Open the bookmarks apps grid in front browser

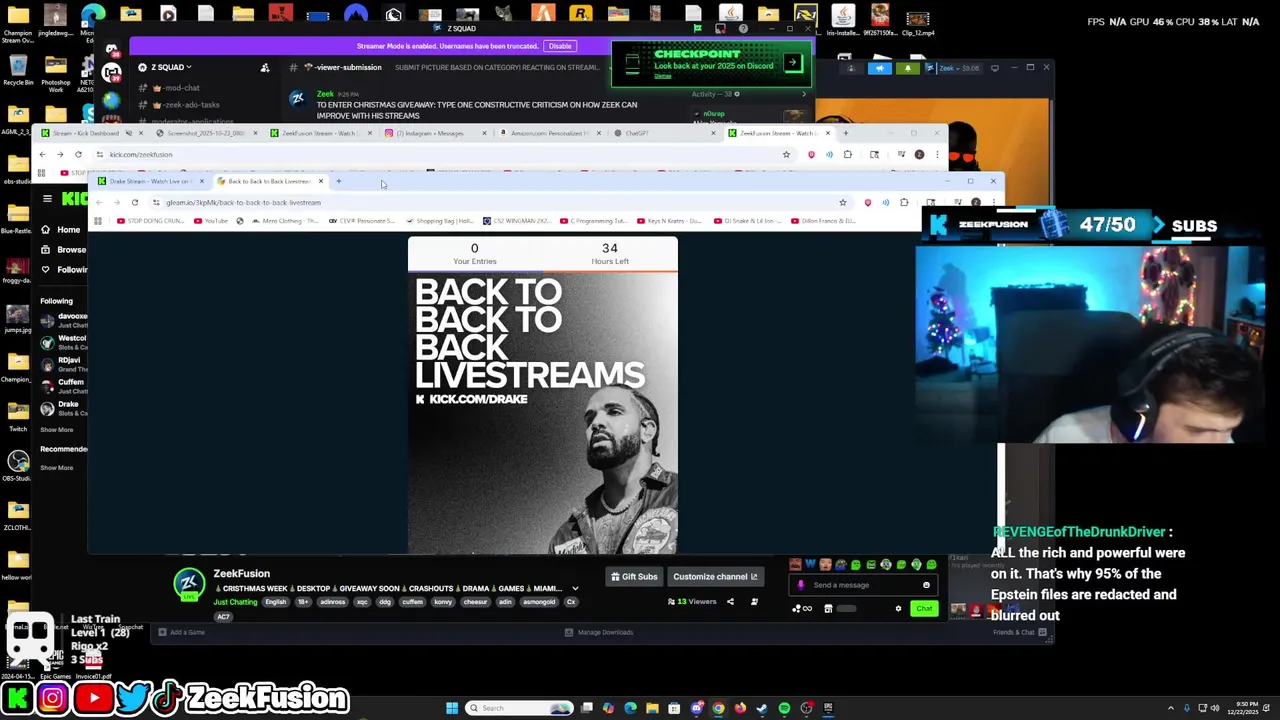98,221
